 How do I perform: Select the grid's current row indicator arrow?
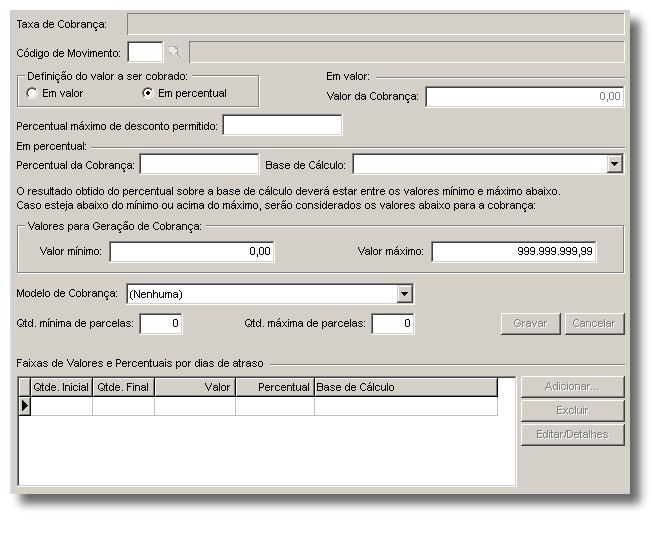(x=25, y=406)
